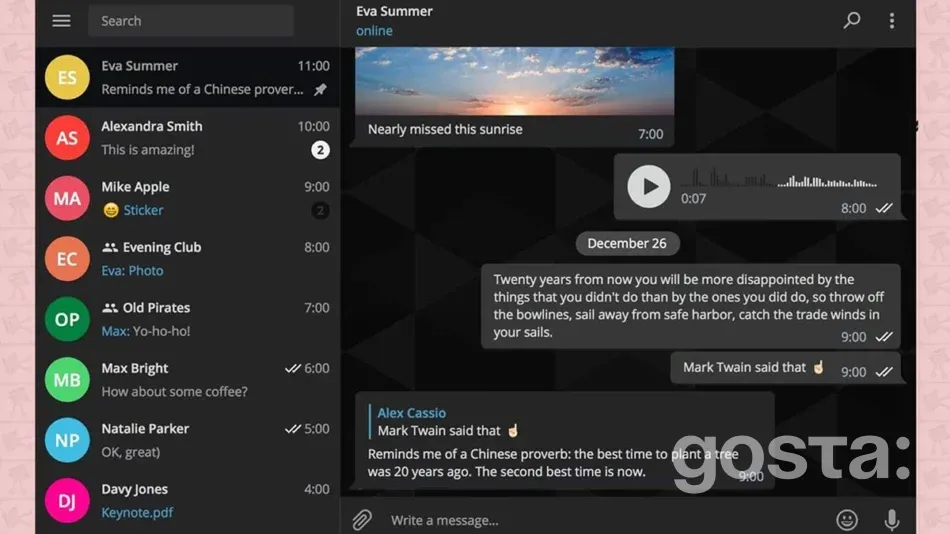Click Alexandra Smith's unread badge showing 2
Viewport: 950px width, 534px height.
pyautogui.click(x=321, y=150)
